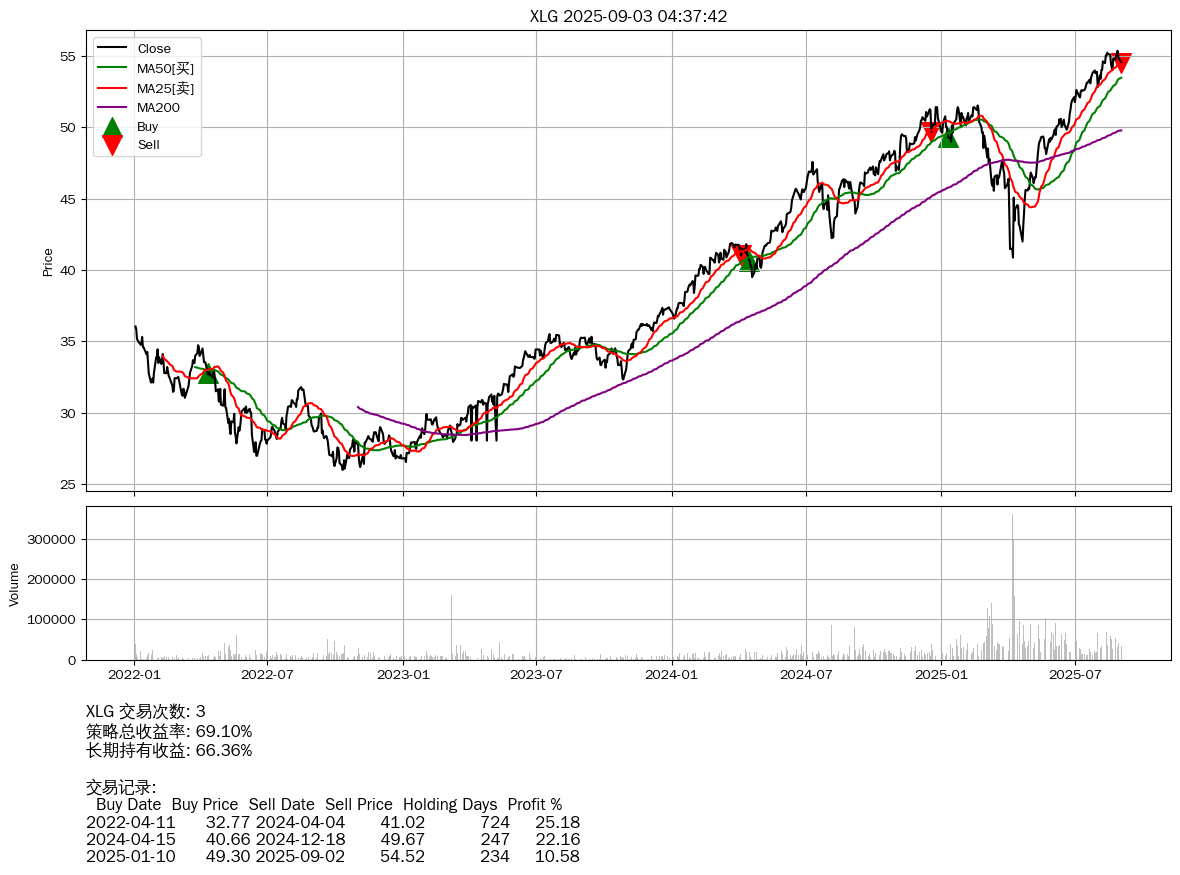The width and height of the screenshot is (1180, 875).
Task: Select the MA50[买] legend label
Action: coord(165,68)
